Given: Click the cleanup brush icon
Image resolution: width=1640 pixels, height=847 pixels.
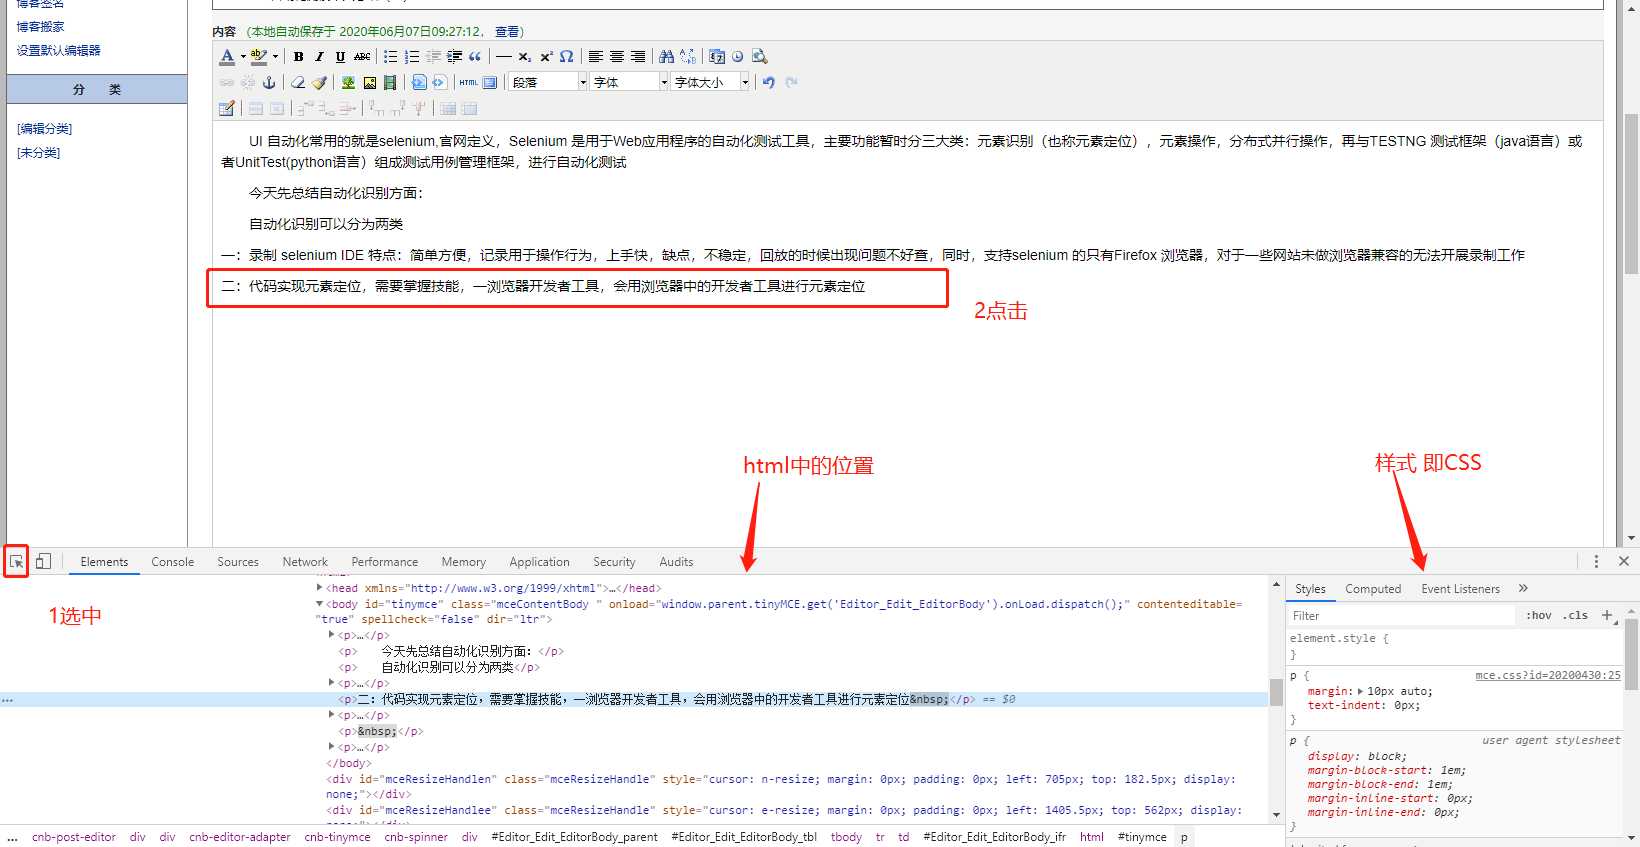Looking at the screenshot, I should tap(319, 83).
